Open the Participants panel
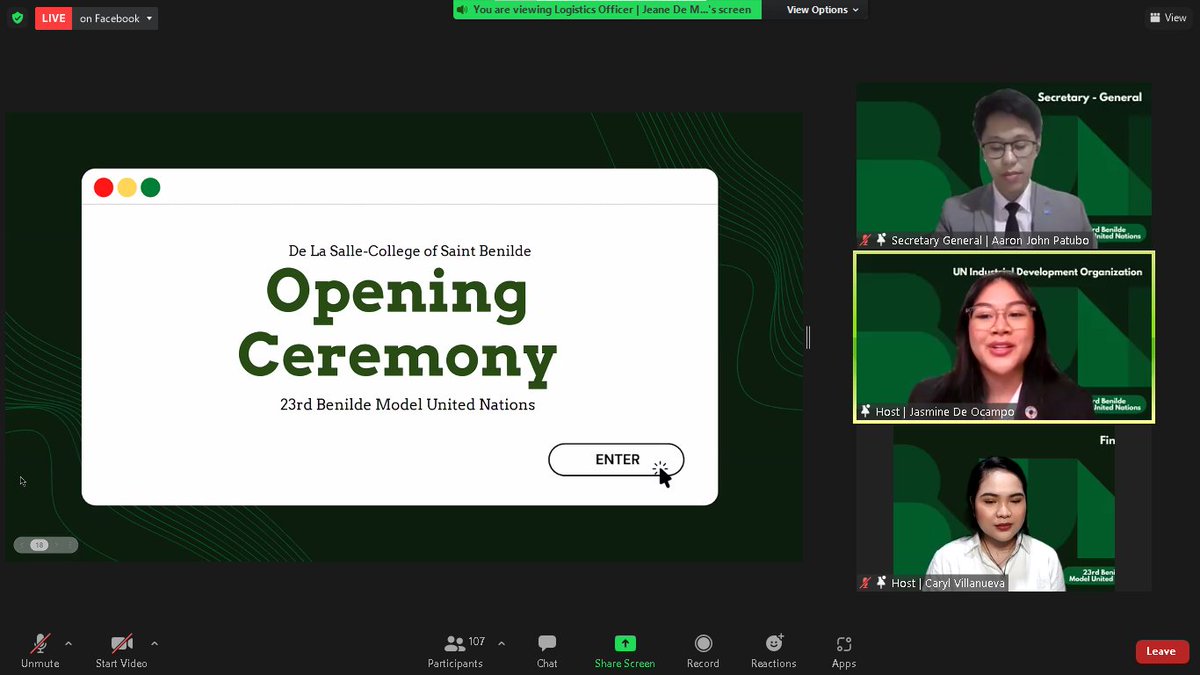 pos(456,651)
